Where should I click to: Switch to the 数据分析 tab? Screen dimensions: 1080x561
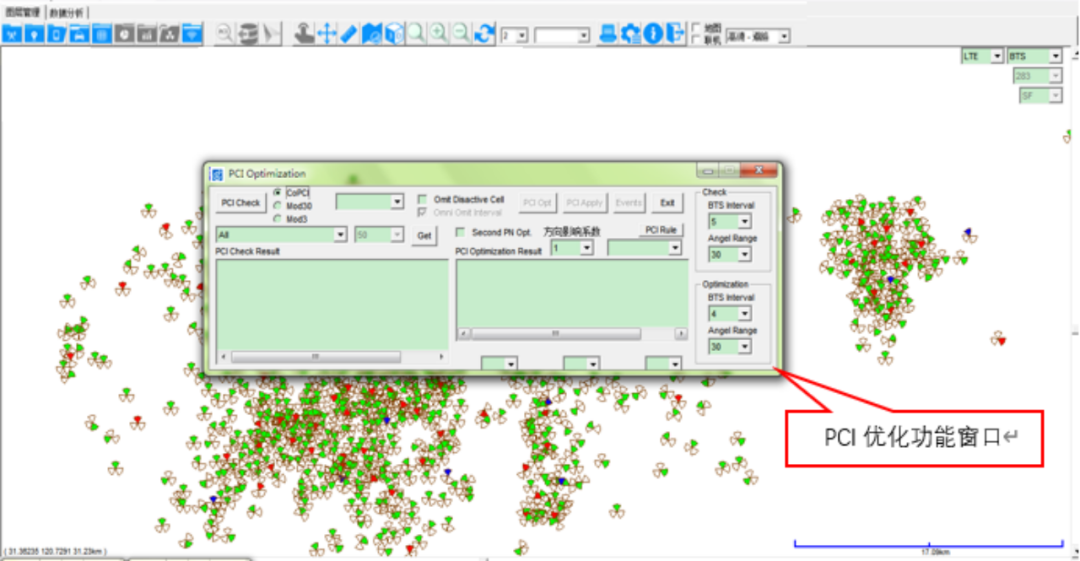[x=66, y=12]
